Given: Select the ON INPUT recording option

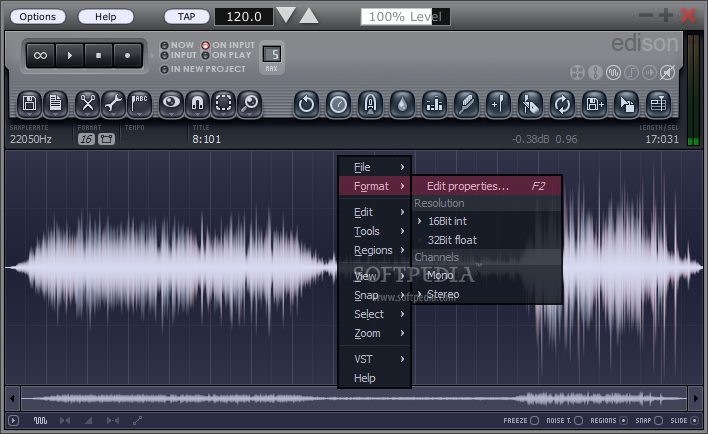Looking at the screenshot, I should (228, 45).
